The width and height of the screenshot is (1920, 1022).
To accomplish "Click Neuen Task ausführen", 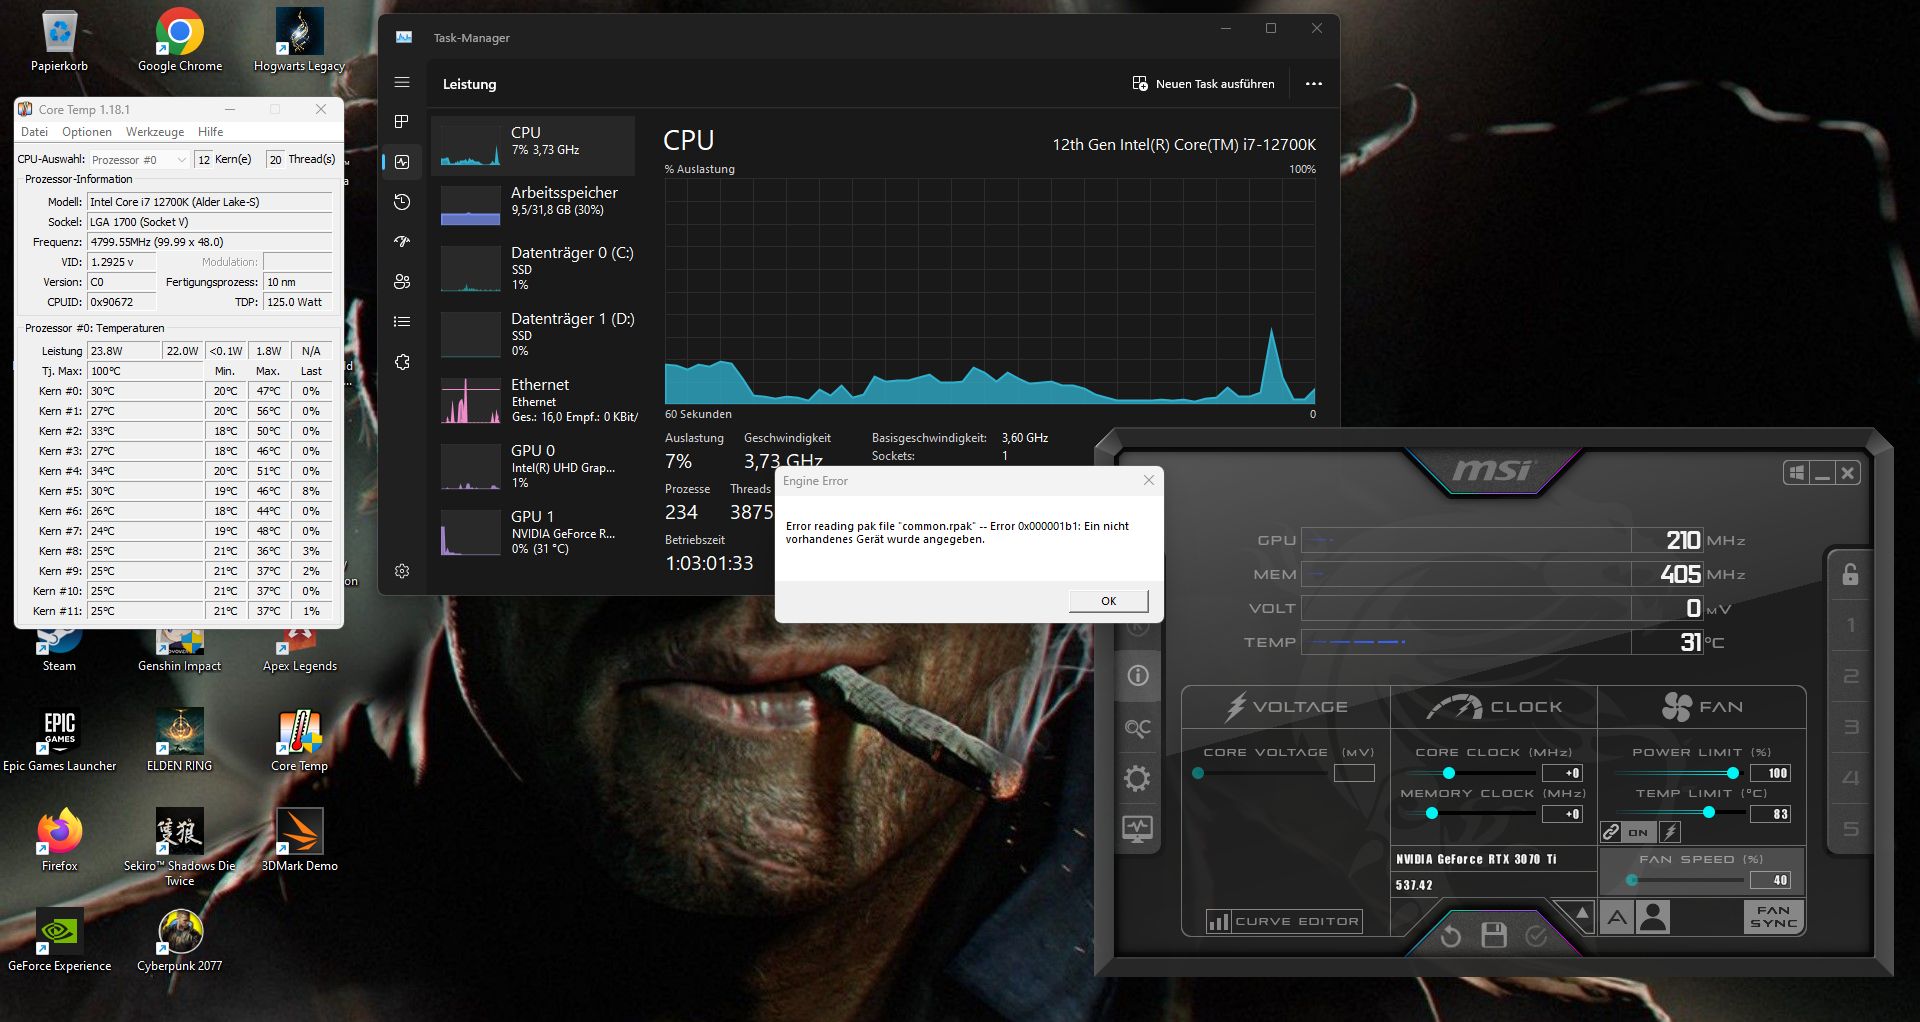I will click(1204, 84).
